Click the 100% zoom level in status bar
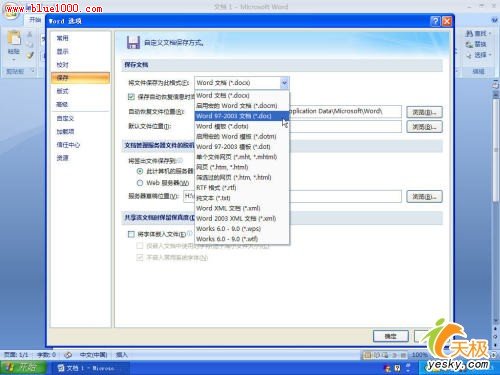500x375 pixels. click(x=420, y=355)
